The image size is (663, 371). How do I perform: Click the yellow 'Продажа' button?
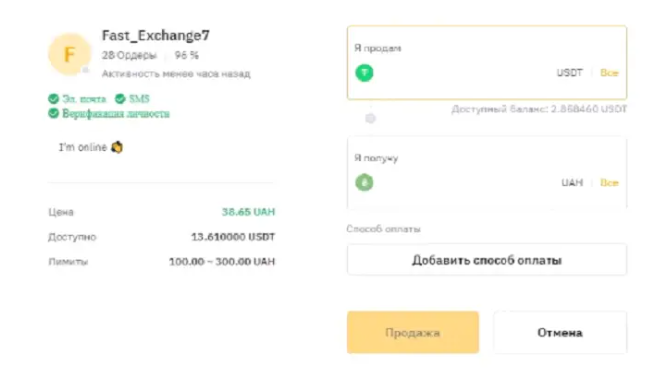pyautogui.click(x=413, y=333)
